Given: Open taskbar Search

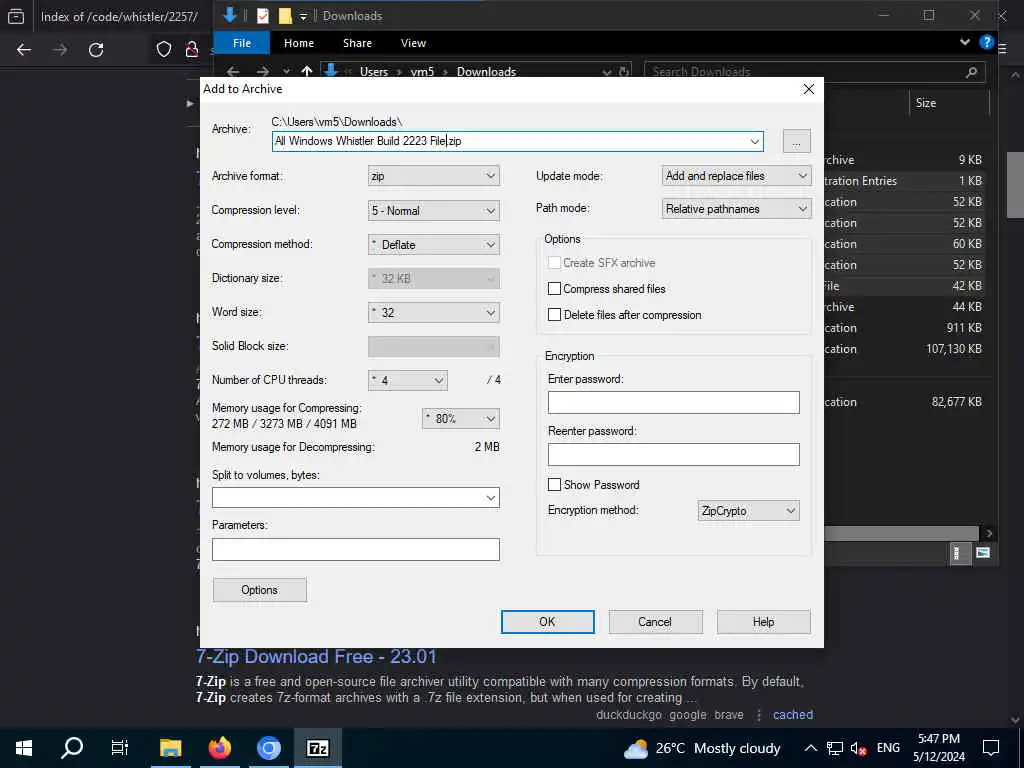Looking at the screenshot, I should (x=72, y=748).
